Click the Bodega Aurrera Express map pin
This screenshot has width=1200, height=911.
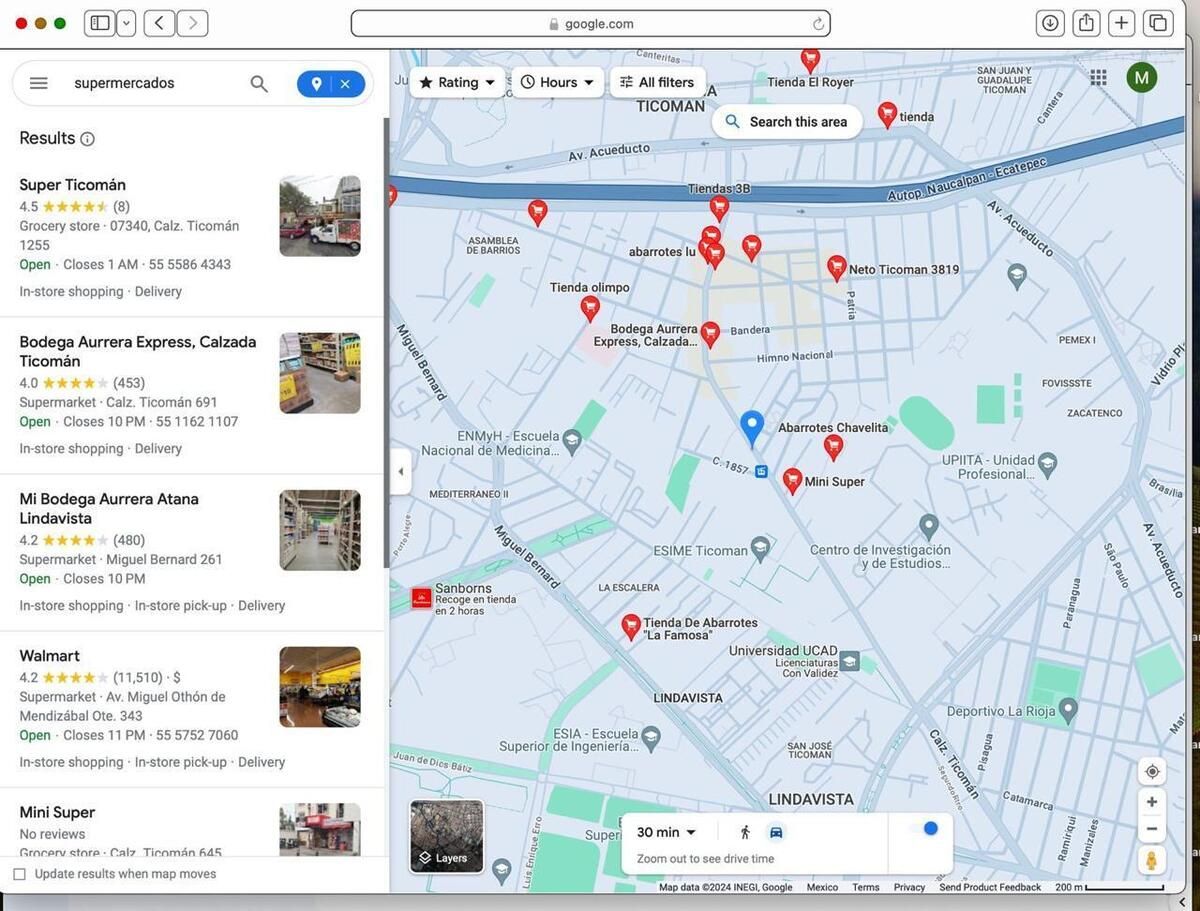coord(710,335)
